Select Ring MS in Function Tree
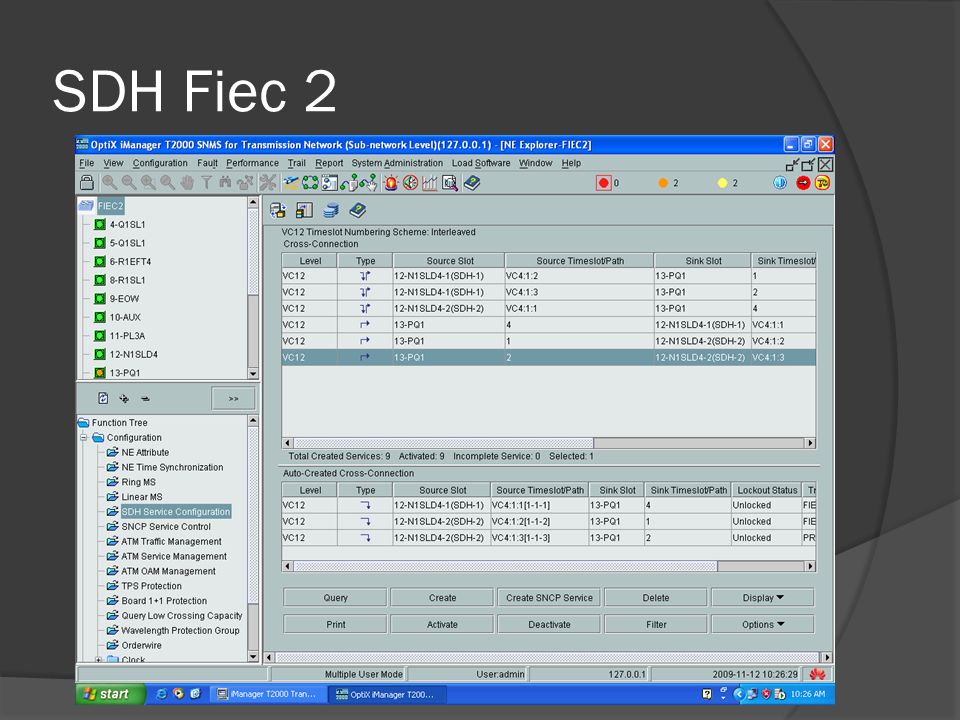 pos(138,482)
